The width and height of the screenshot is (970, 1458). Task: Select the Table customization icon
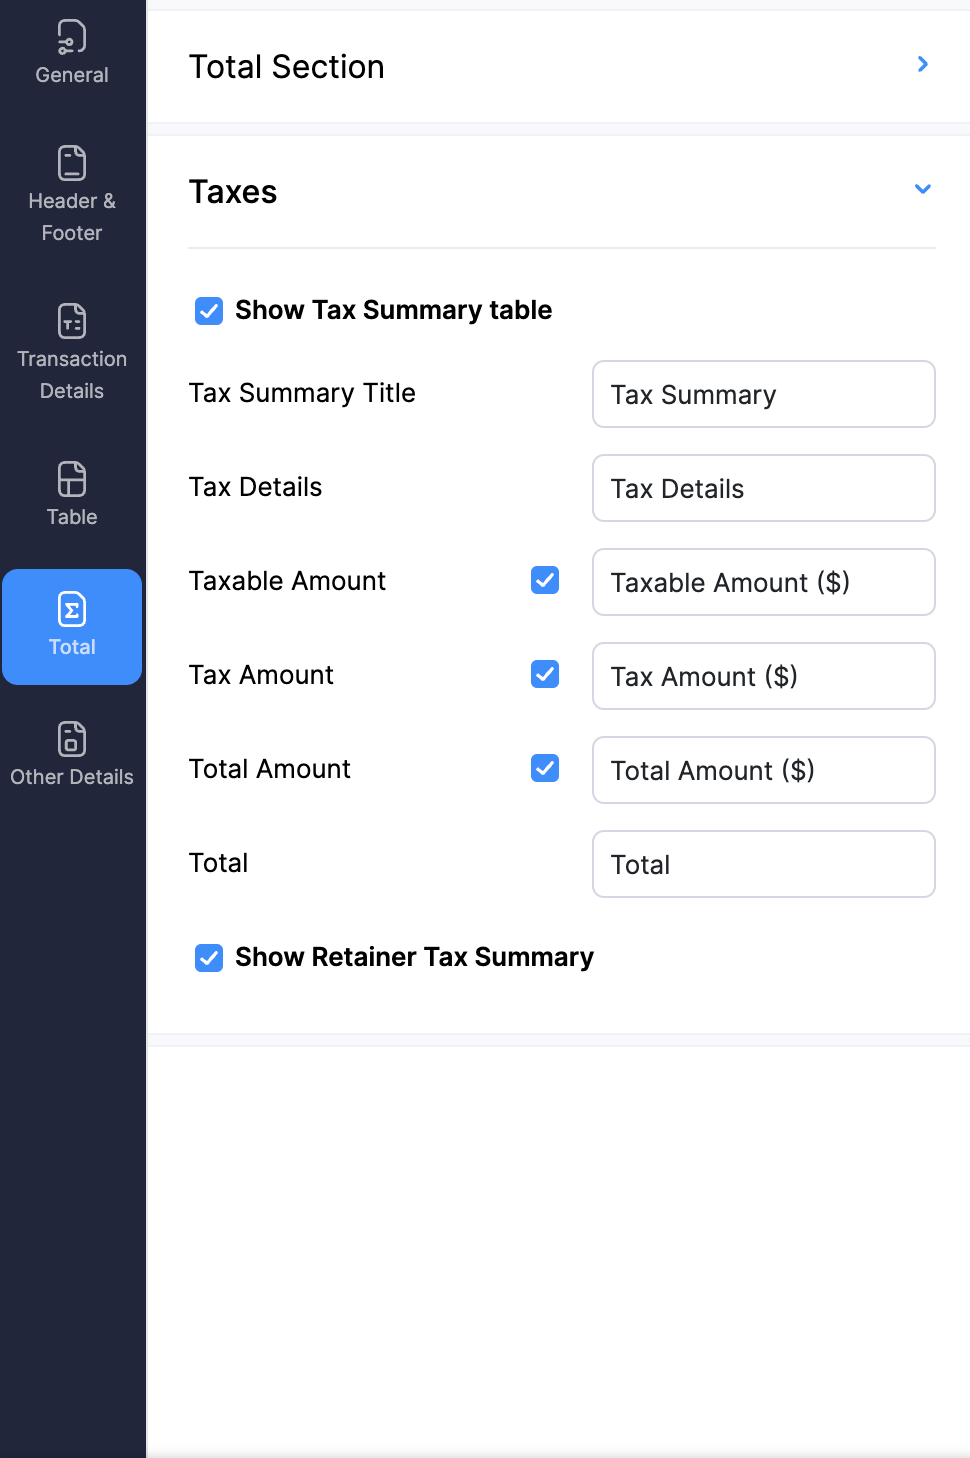click(x=70, y=478)
